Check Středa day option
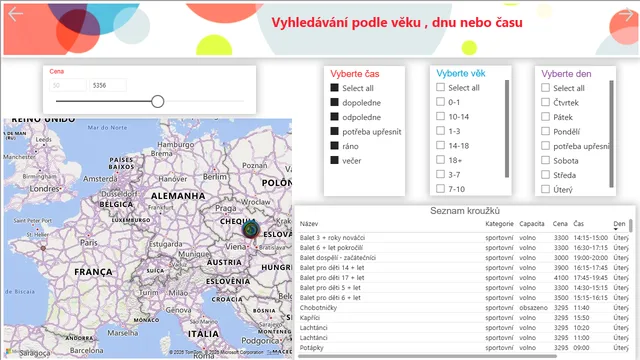The image size is (640, 360). point(545,175)
